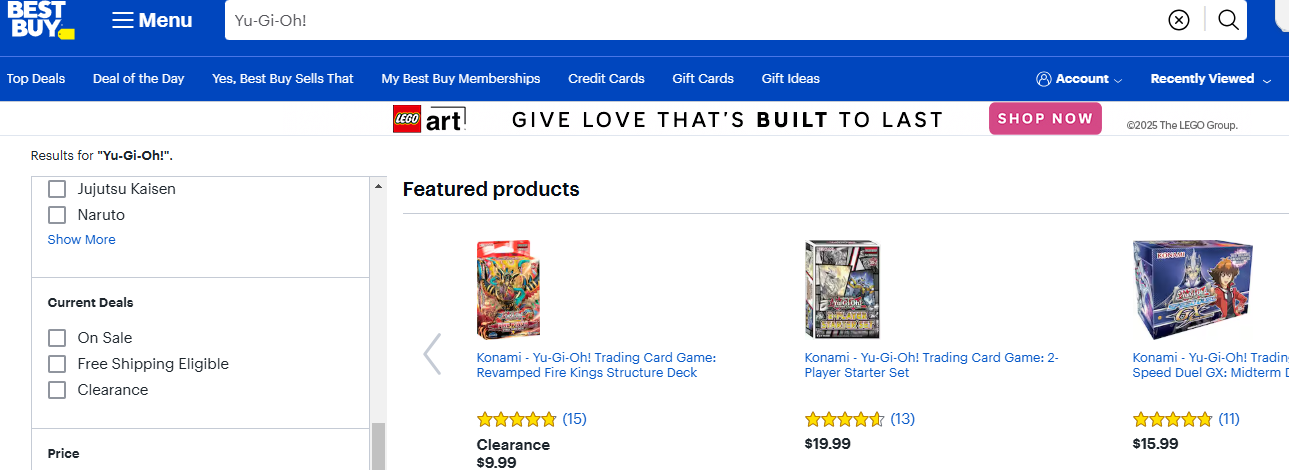Clear the search field text
This screenshot has height=470, width=1289.
[x=1179, y=20]
